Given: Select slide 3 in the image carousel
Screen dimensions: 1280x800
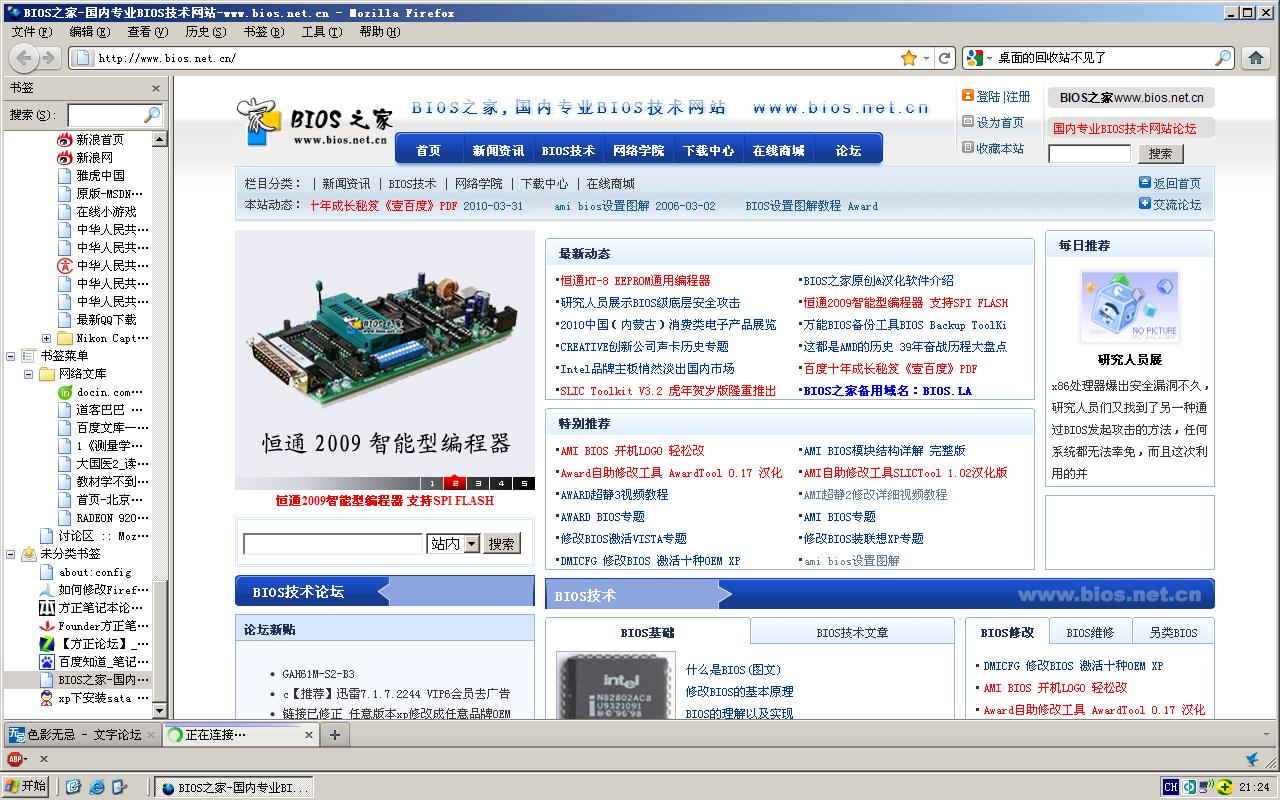Looking at the screenshot, I should [x=479, y=484].
